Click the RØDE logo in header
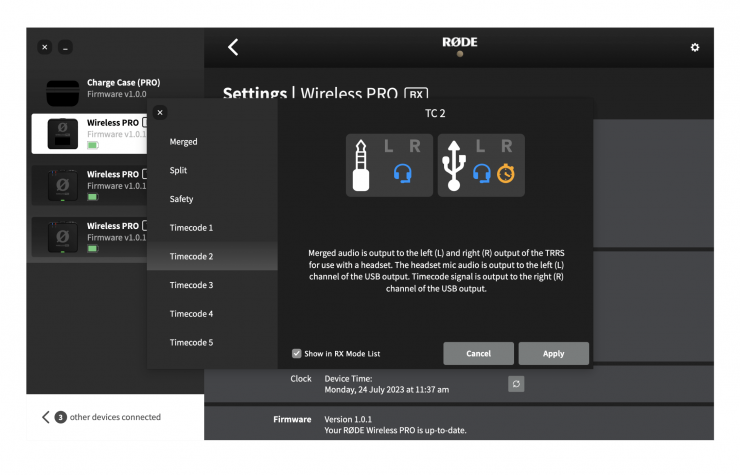Image resolution: width=740 pixels, height=475 pixels. point(459,43)
